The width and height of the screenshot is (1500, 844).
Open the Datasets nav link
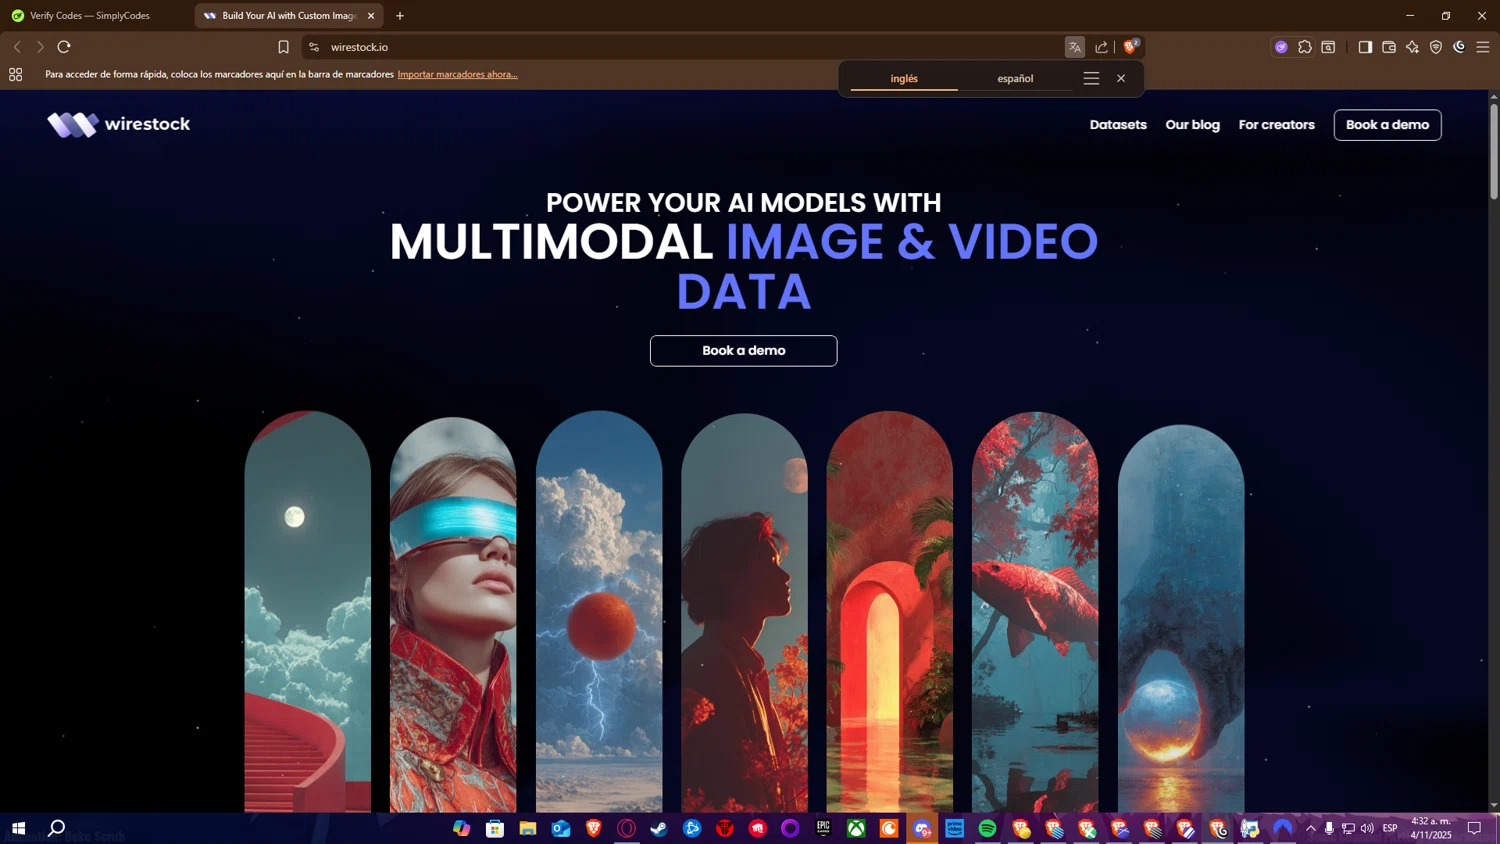(1118, 125)
